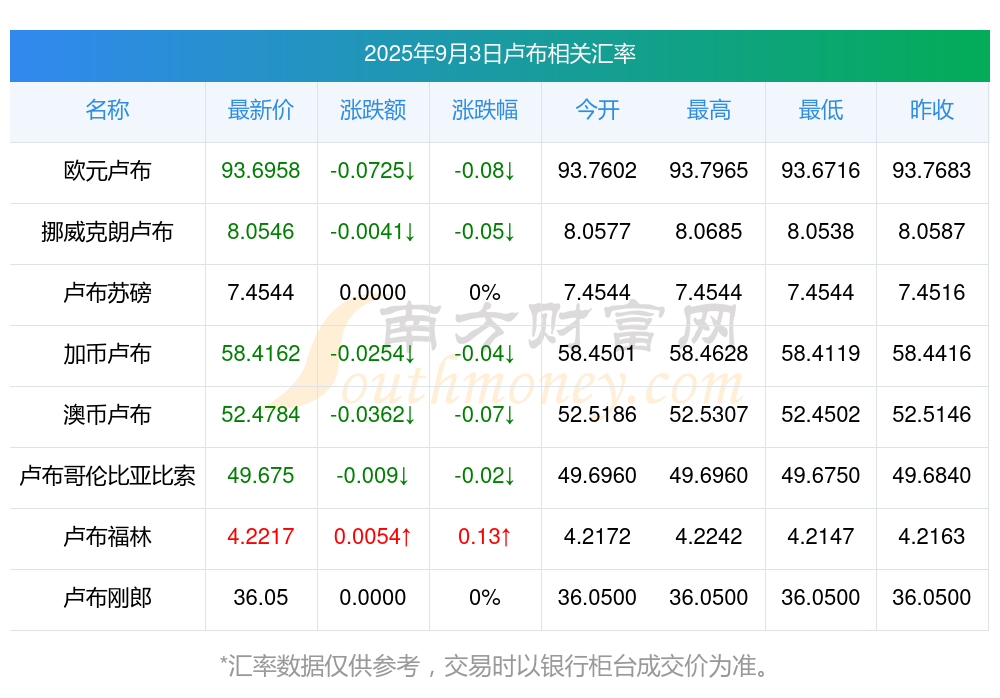This screenshot has height=698, width=1000.
Task: Click highest value '52.5307'
Action: tap(709, 415)
